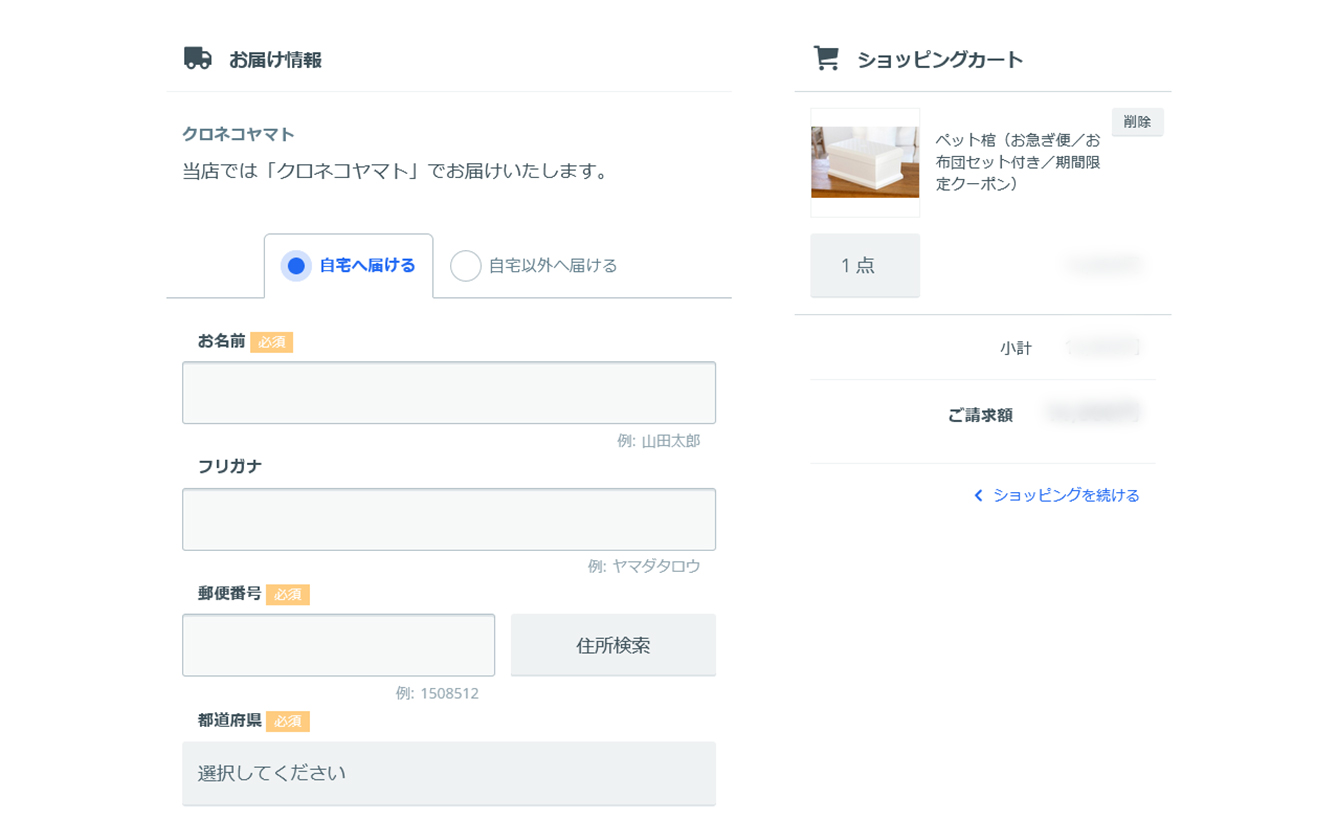This screenshot has height=826, width=1332.
Task: Open the 1点 quantity selector
Action: [x=864, y=266]
